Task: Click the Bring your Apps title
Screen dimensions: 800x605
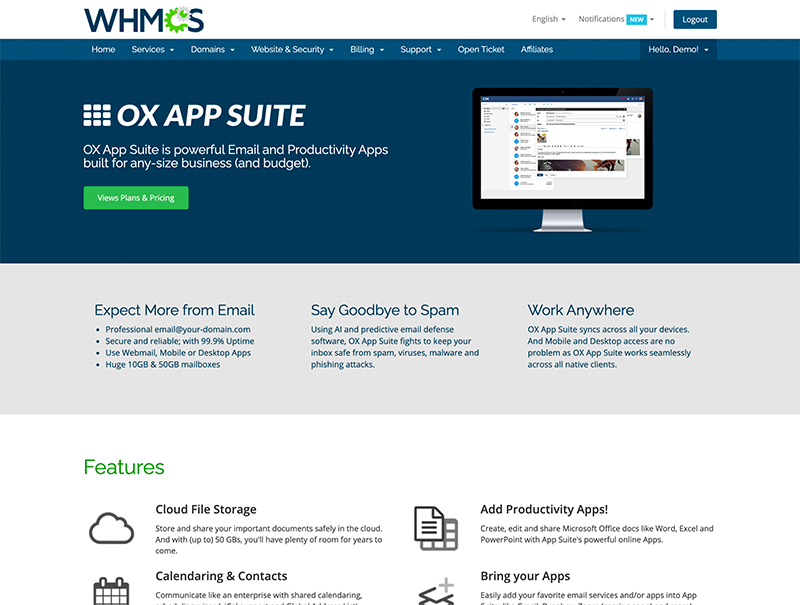Action: [525, 576]
